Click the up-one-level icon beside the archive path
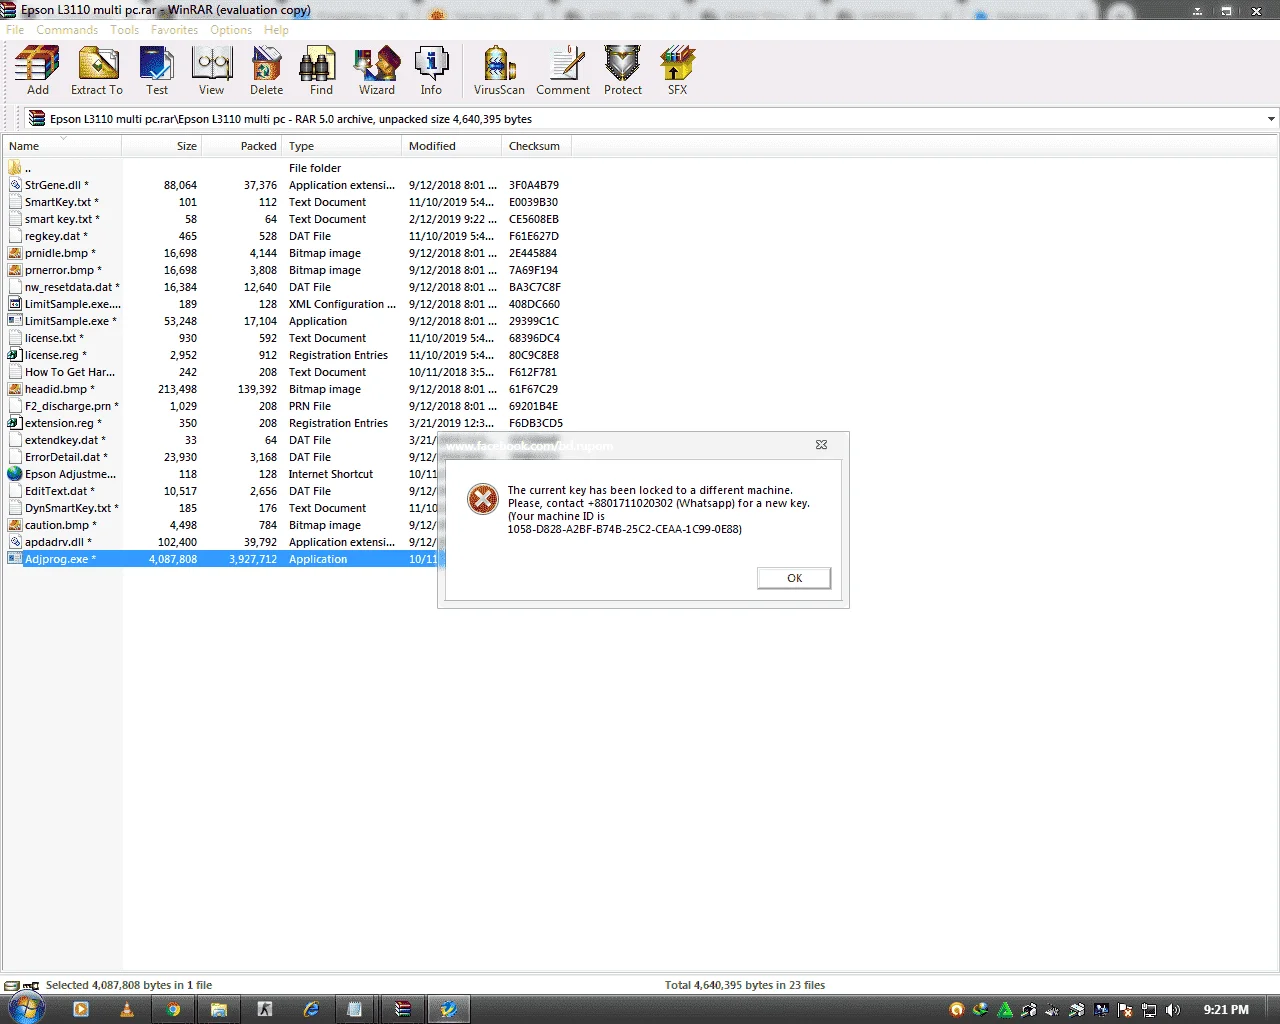The width and height of the screenshot is (1280, 1024). tap(37, 119)
